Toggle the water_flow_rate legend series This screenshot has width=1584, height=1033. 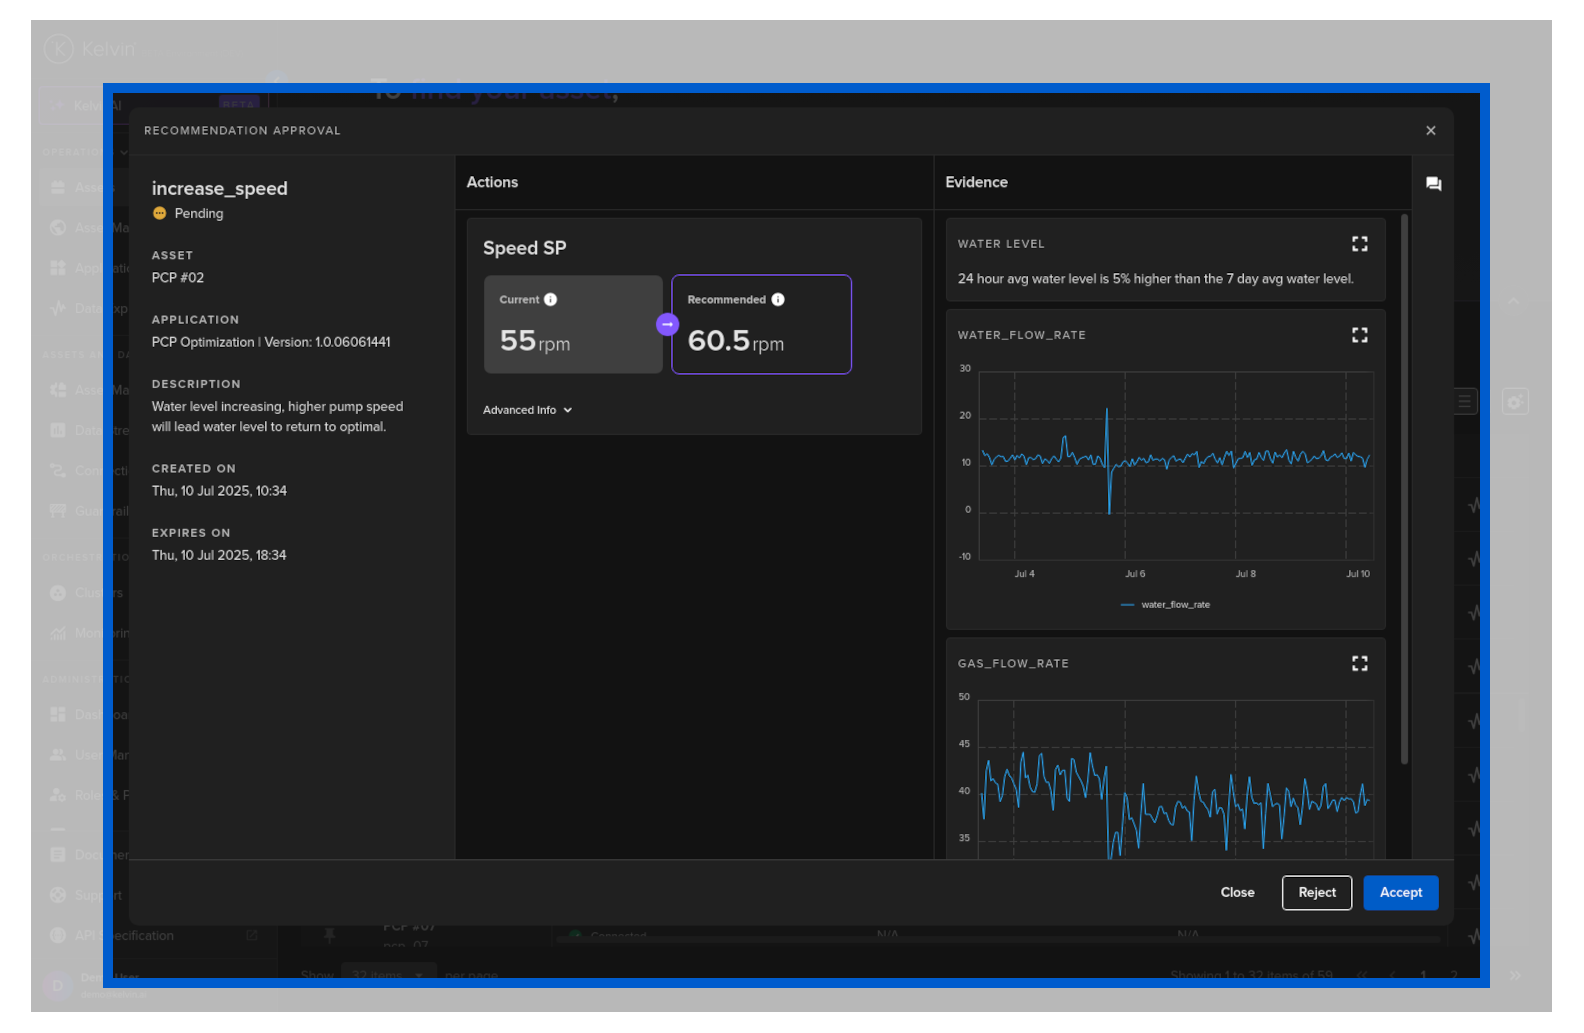pos(1165,605)
